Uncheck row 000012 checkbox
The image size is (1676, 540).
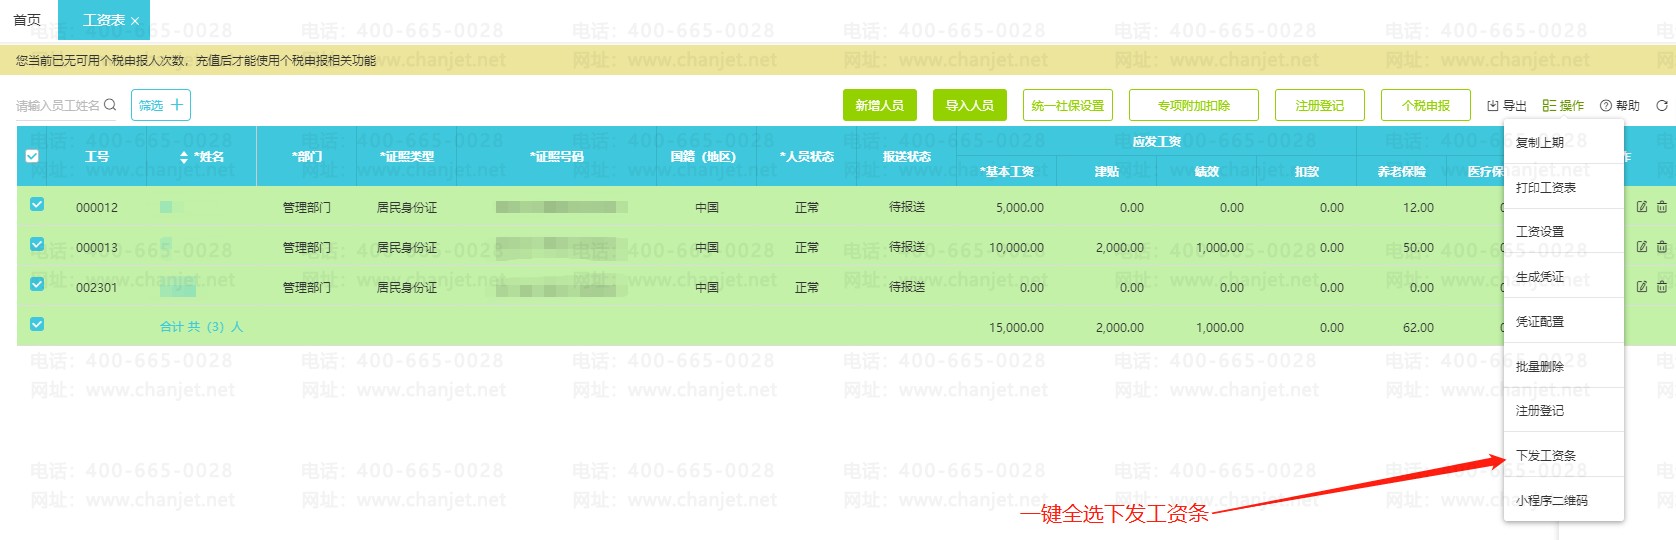[37, 204]
